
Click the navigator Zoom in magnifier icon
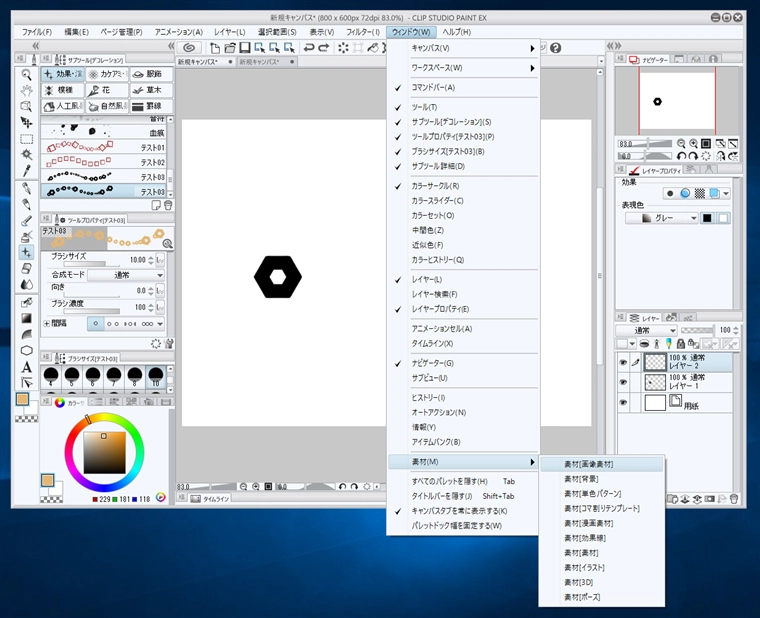click(x=694, y=143)
